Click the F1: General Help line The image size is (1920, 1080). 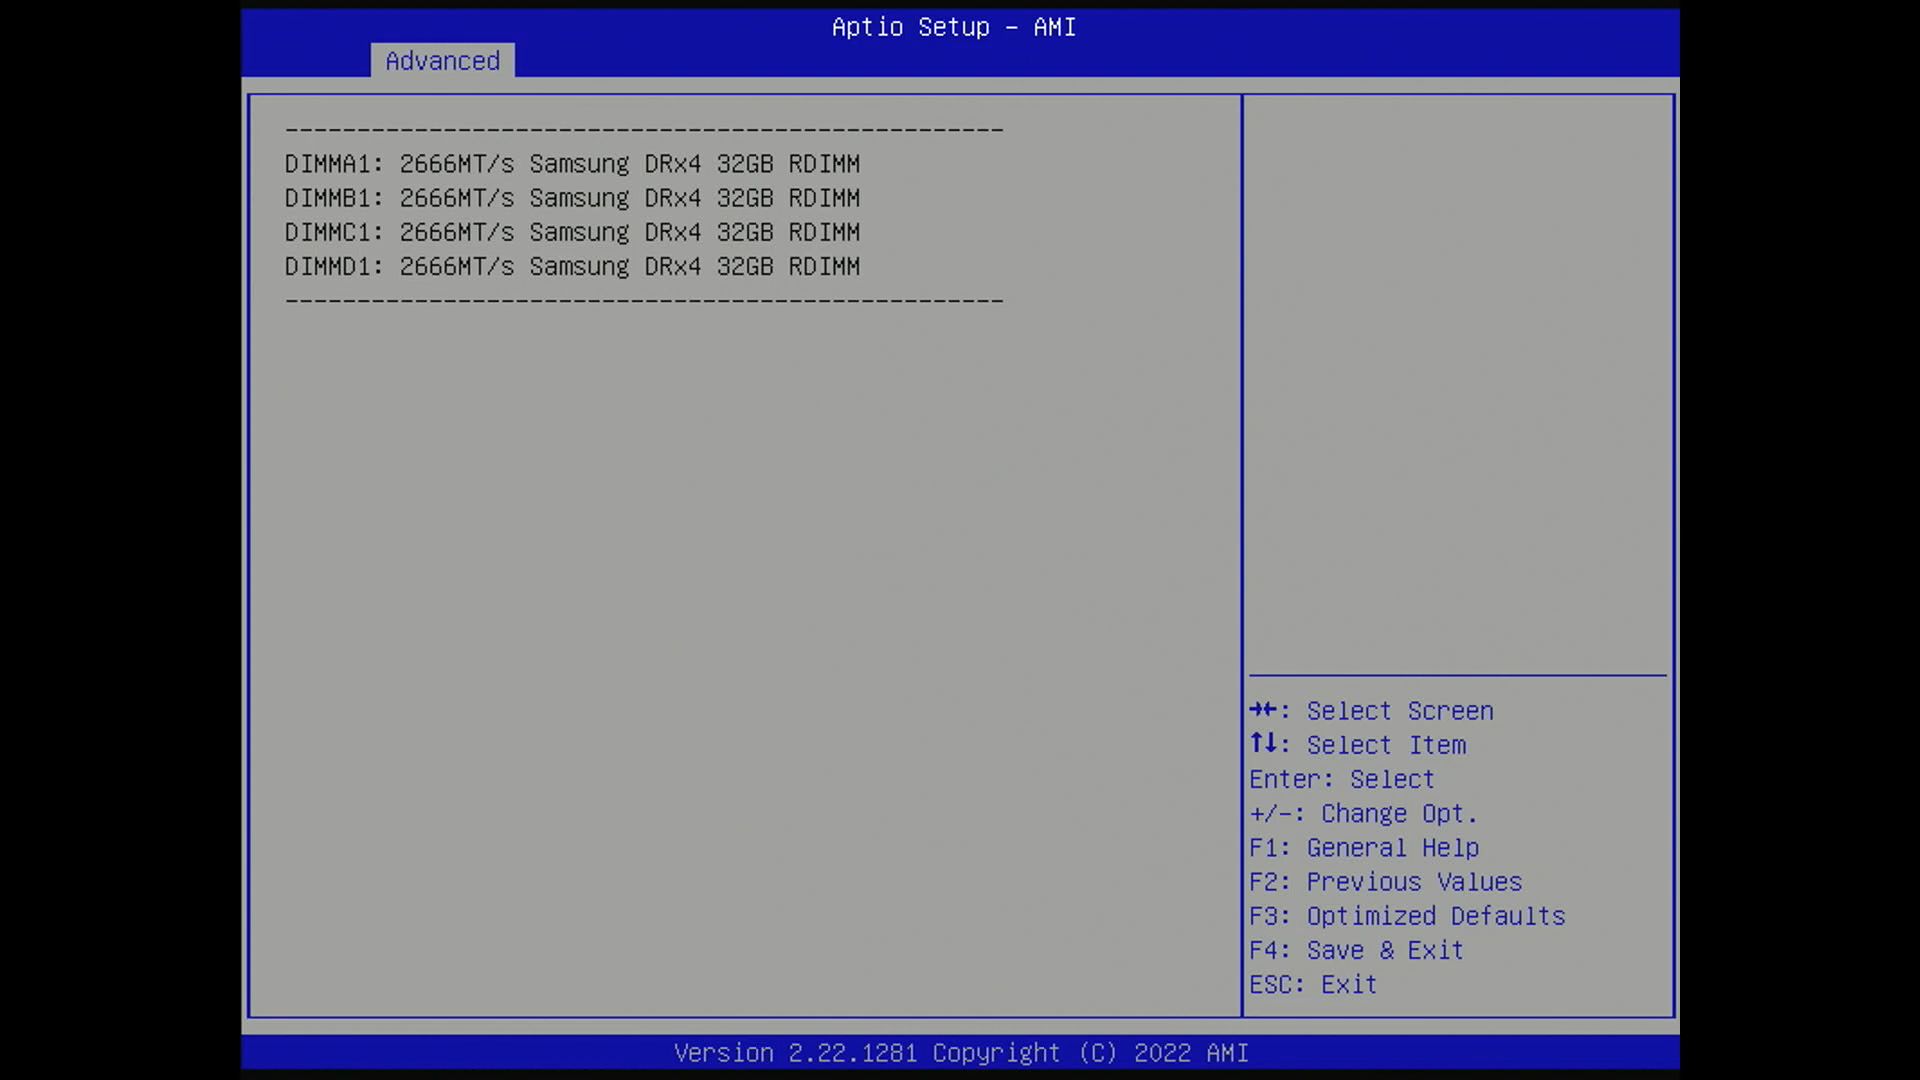tap(1364, 848)
